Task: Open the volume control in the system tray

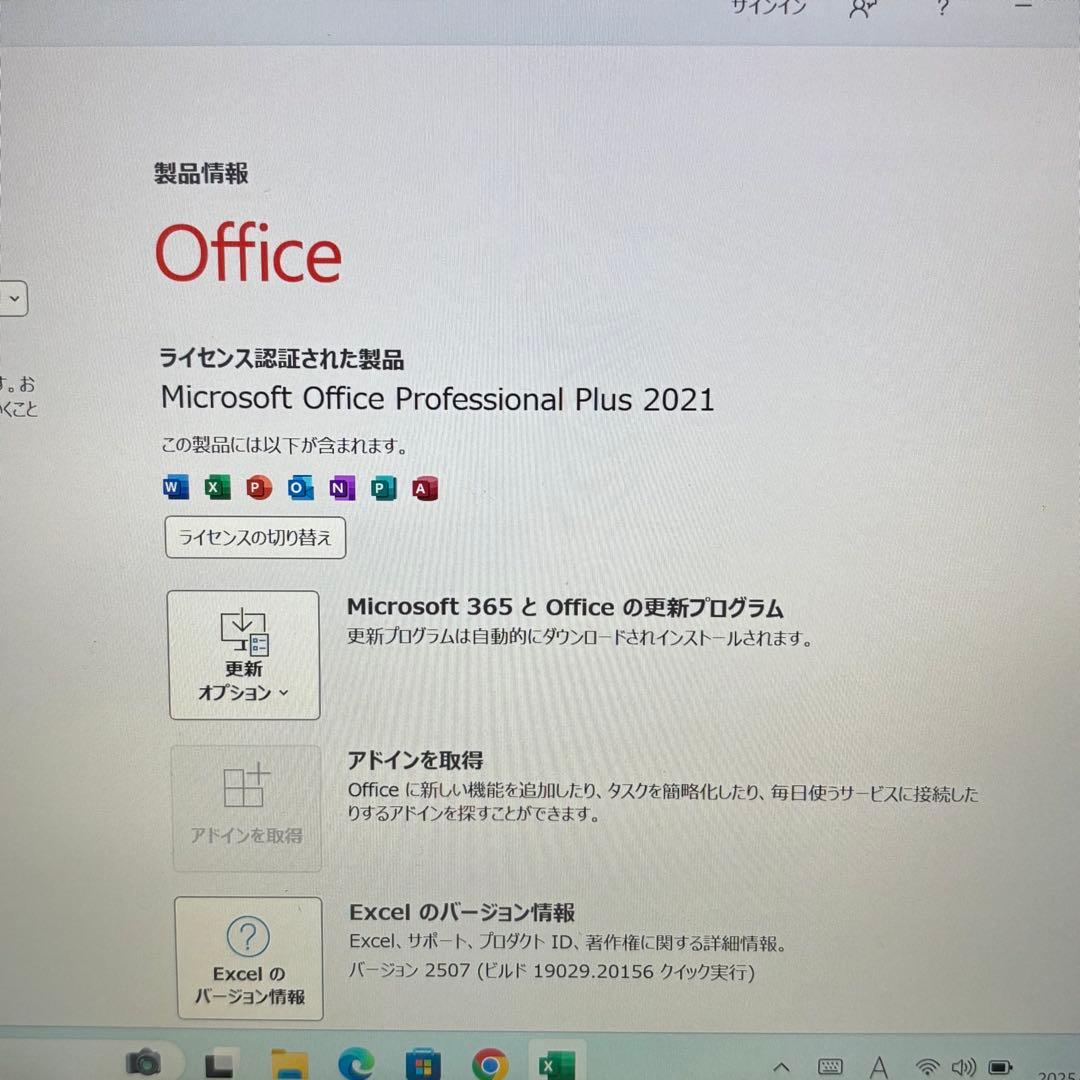Action: [x=962, y=1063]
